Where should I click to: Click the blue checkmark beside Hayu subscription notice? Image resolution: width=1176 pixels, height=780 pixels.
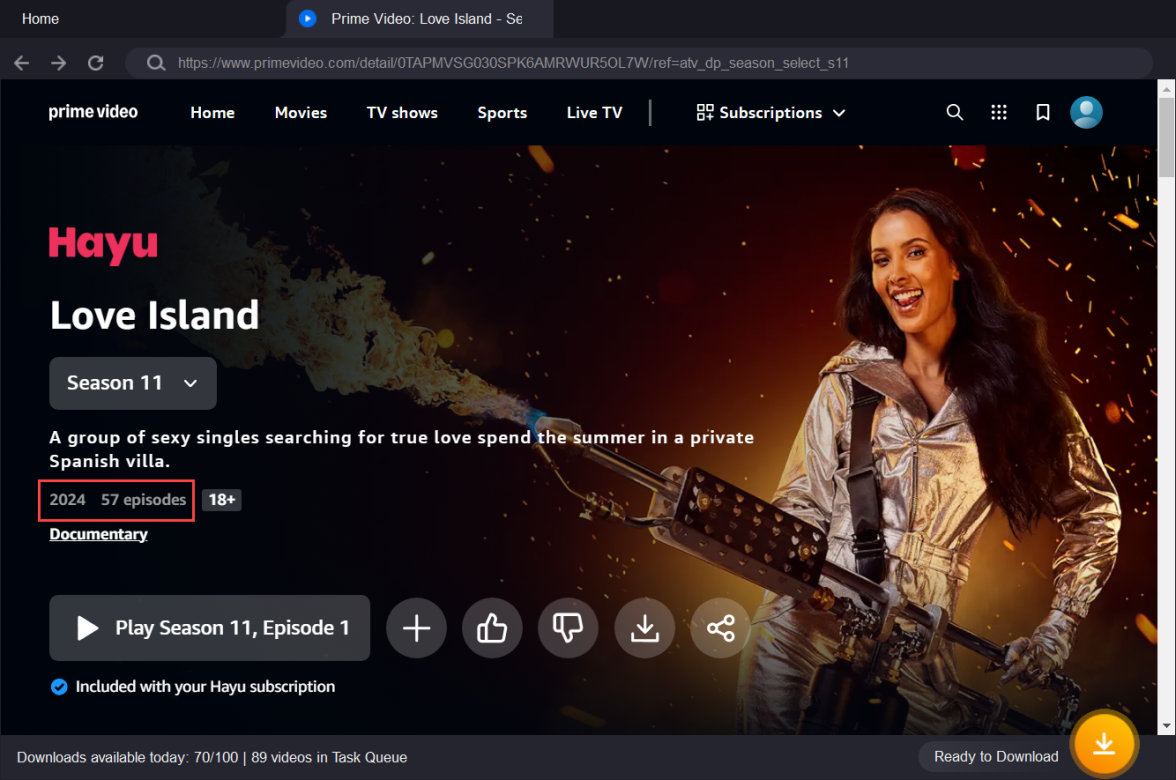[59, 687]
